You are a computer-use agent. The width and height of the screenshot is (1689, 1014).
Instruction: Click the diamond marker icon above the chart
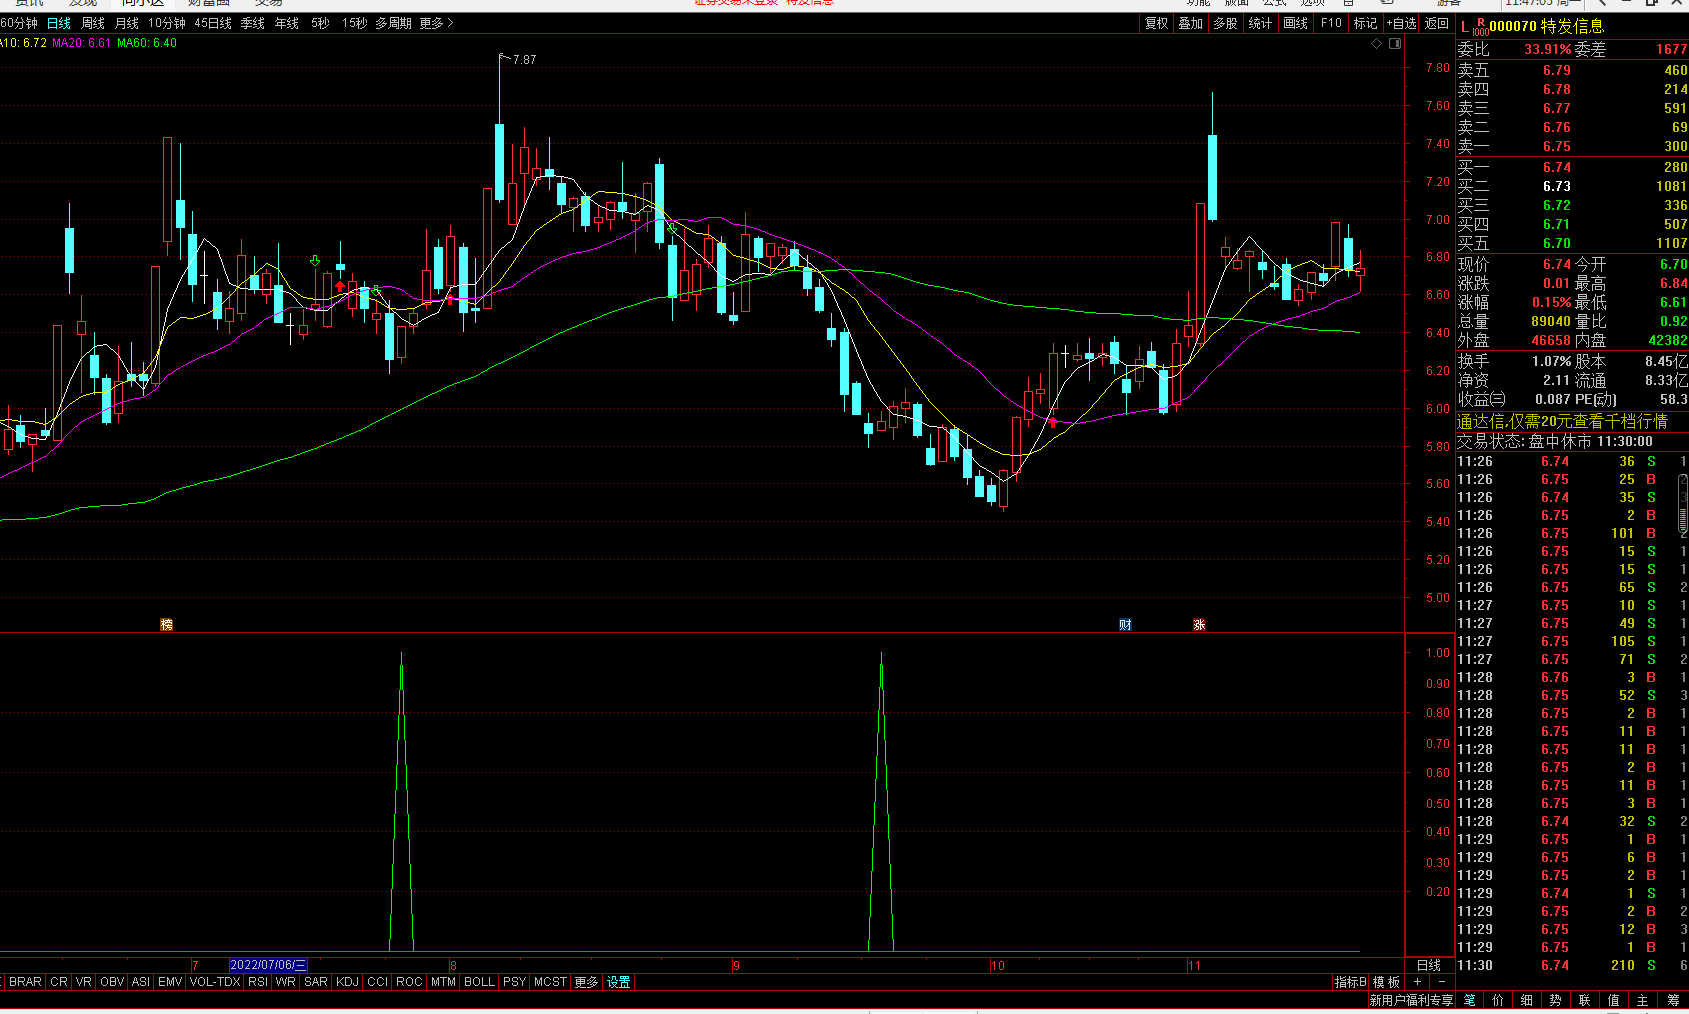pyautogui.click(x=1377, y=44)
